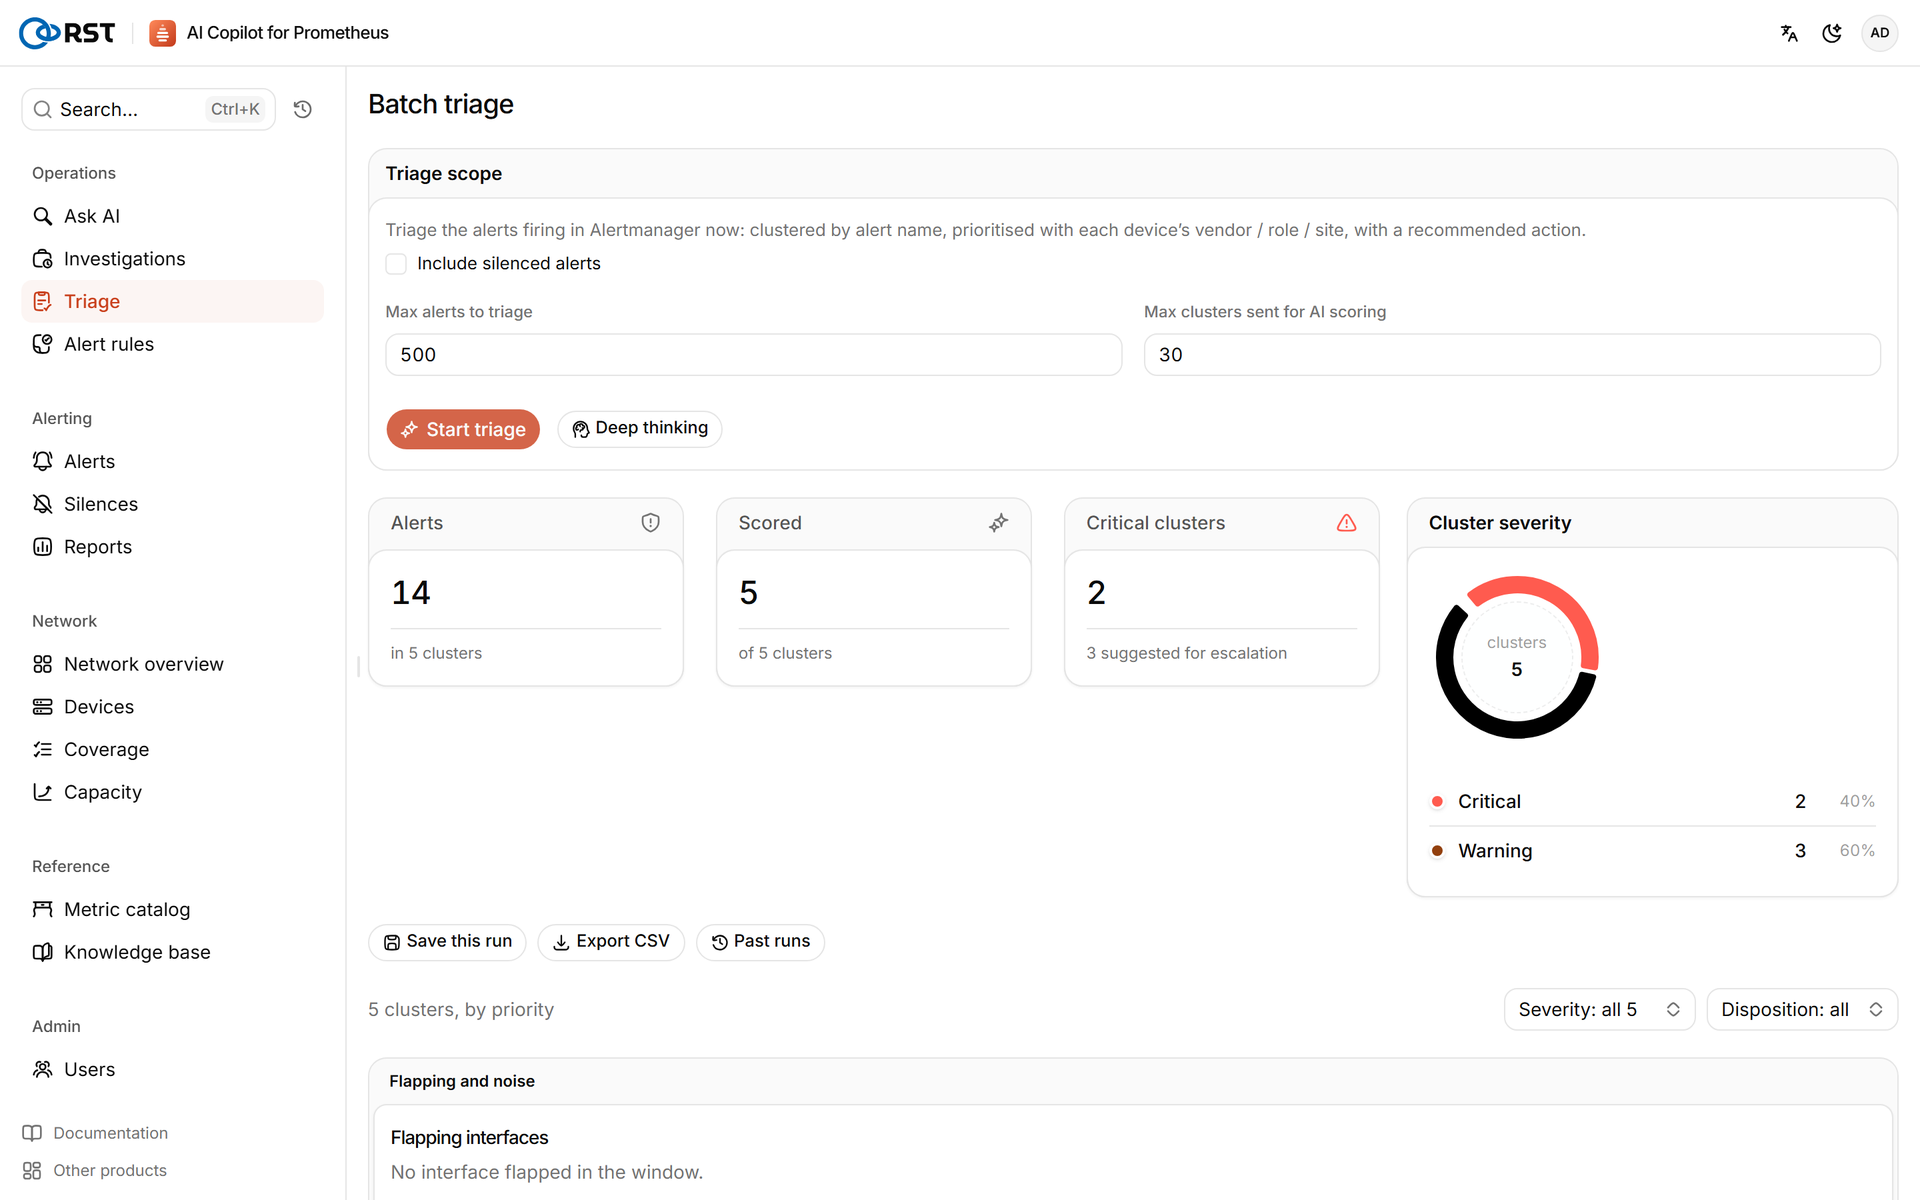Click the RST logo

(67, 33)
